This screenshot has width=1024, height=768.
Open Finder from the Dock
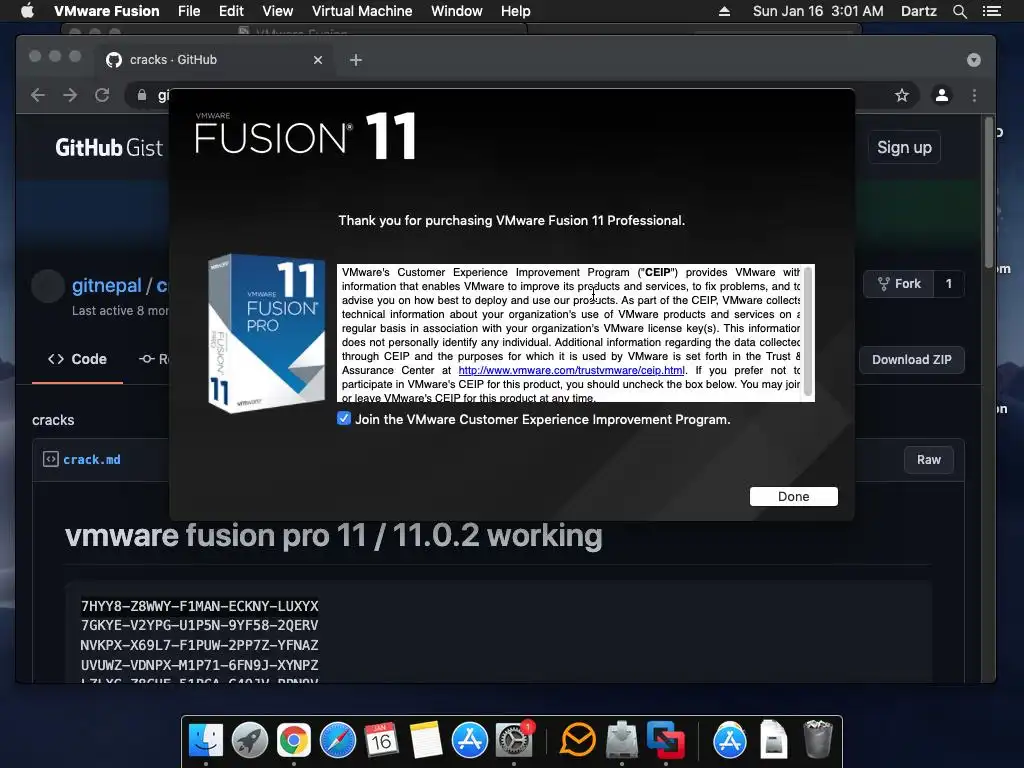click(x=206, y=741)
